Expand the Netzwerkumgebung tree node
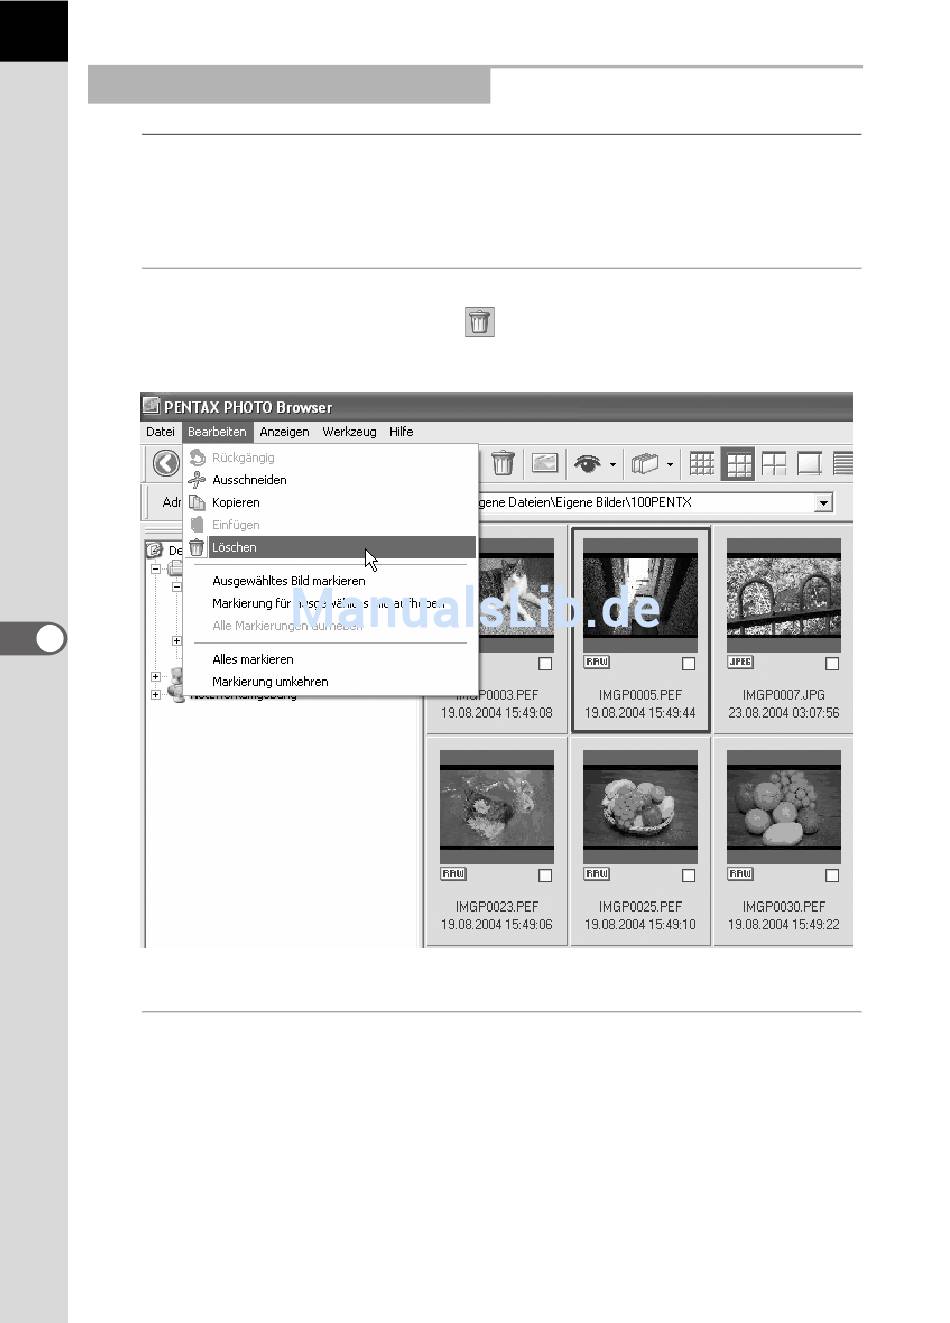The height and width of the screenshot is (1323, 950). [156, 695]
